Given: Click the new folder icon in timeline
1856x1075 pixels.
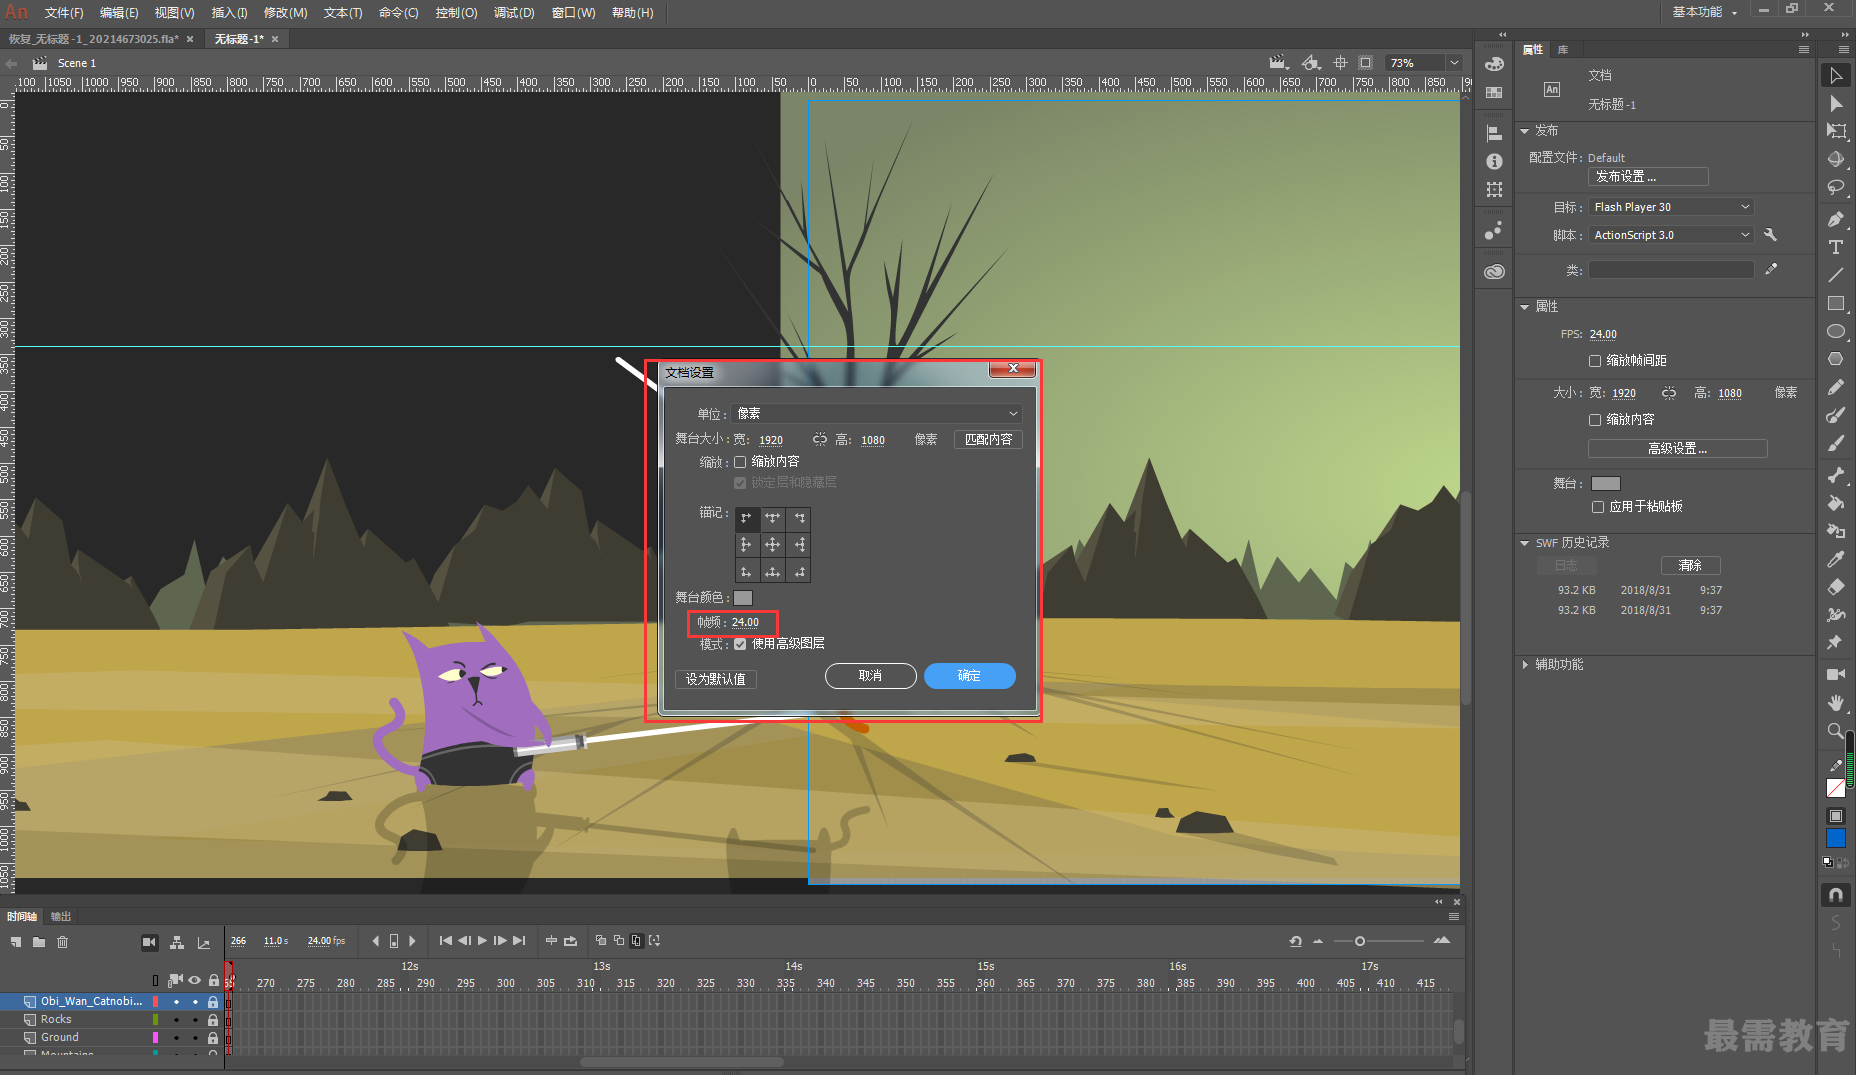Looking at the screenshot, I should click(39, 942).
